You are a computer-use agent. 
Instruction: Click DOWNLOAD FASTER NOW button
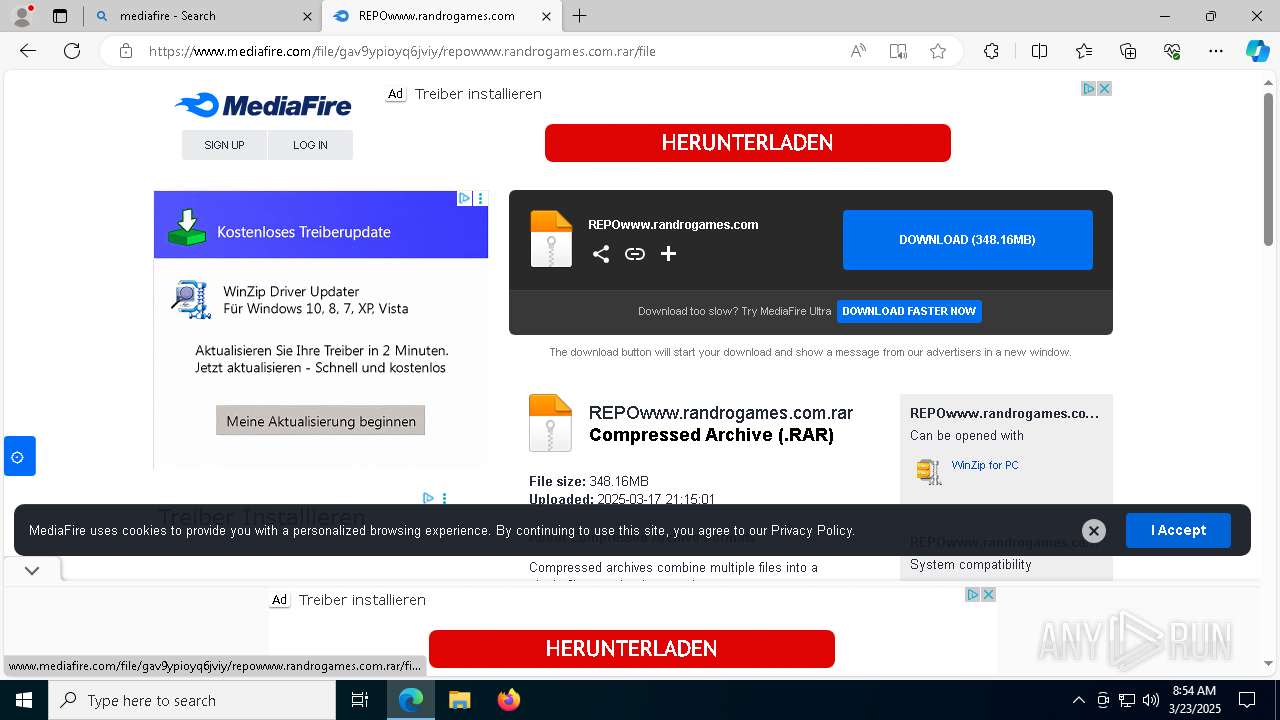pyautogui.click(x=909, y=311)
